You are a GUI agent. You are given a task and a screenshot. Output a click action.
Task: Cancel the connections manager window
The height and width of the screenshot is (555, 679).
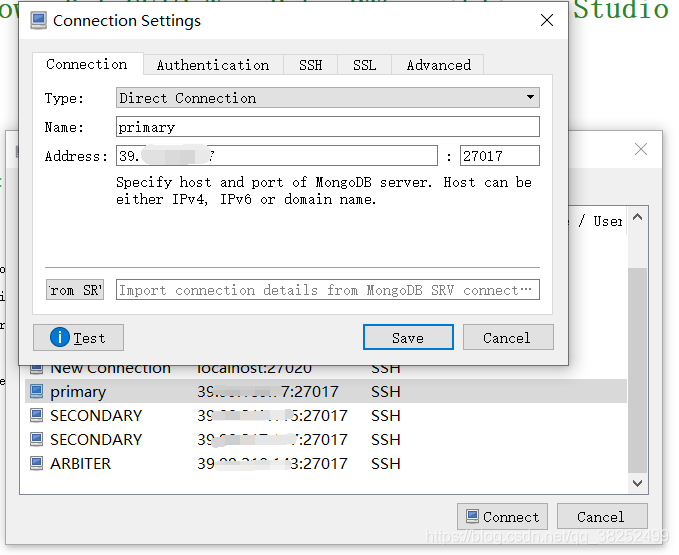[x=602, y=516]
